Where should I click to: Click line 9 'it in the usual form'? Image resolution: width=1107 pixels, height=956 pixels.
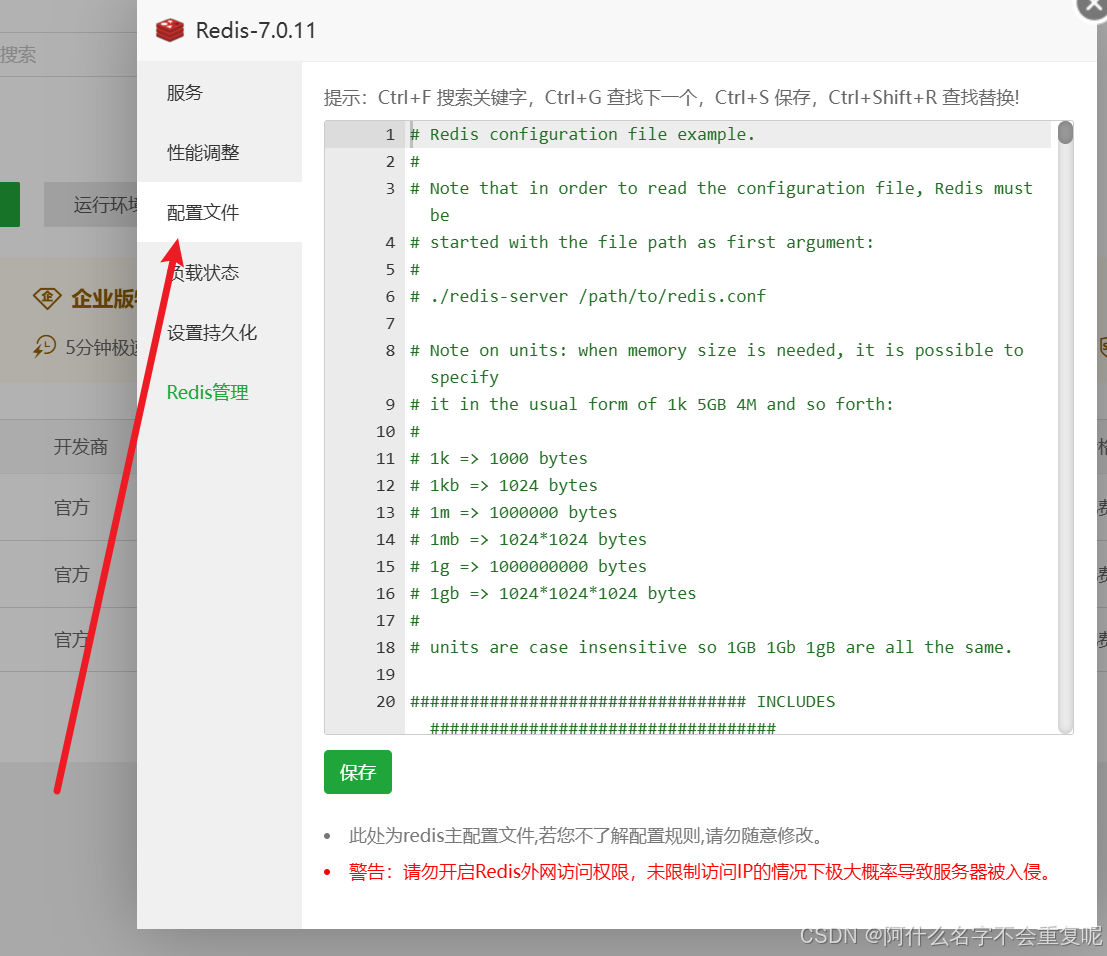pos(652,405)
